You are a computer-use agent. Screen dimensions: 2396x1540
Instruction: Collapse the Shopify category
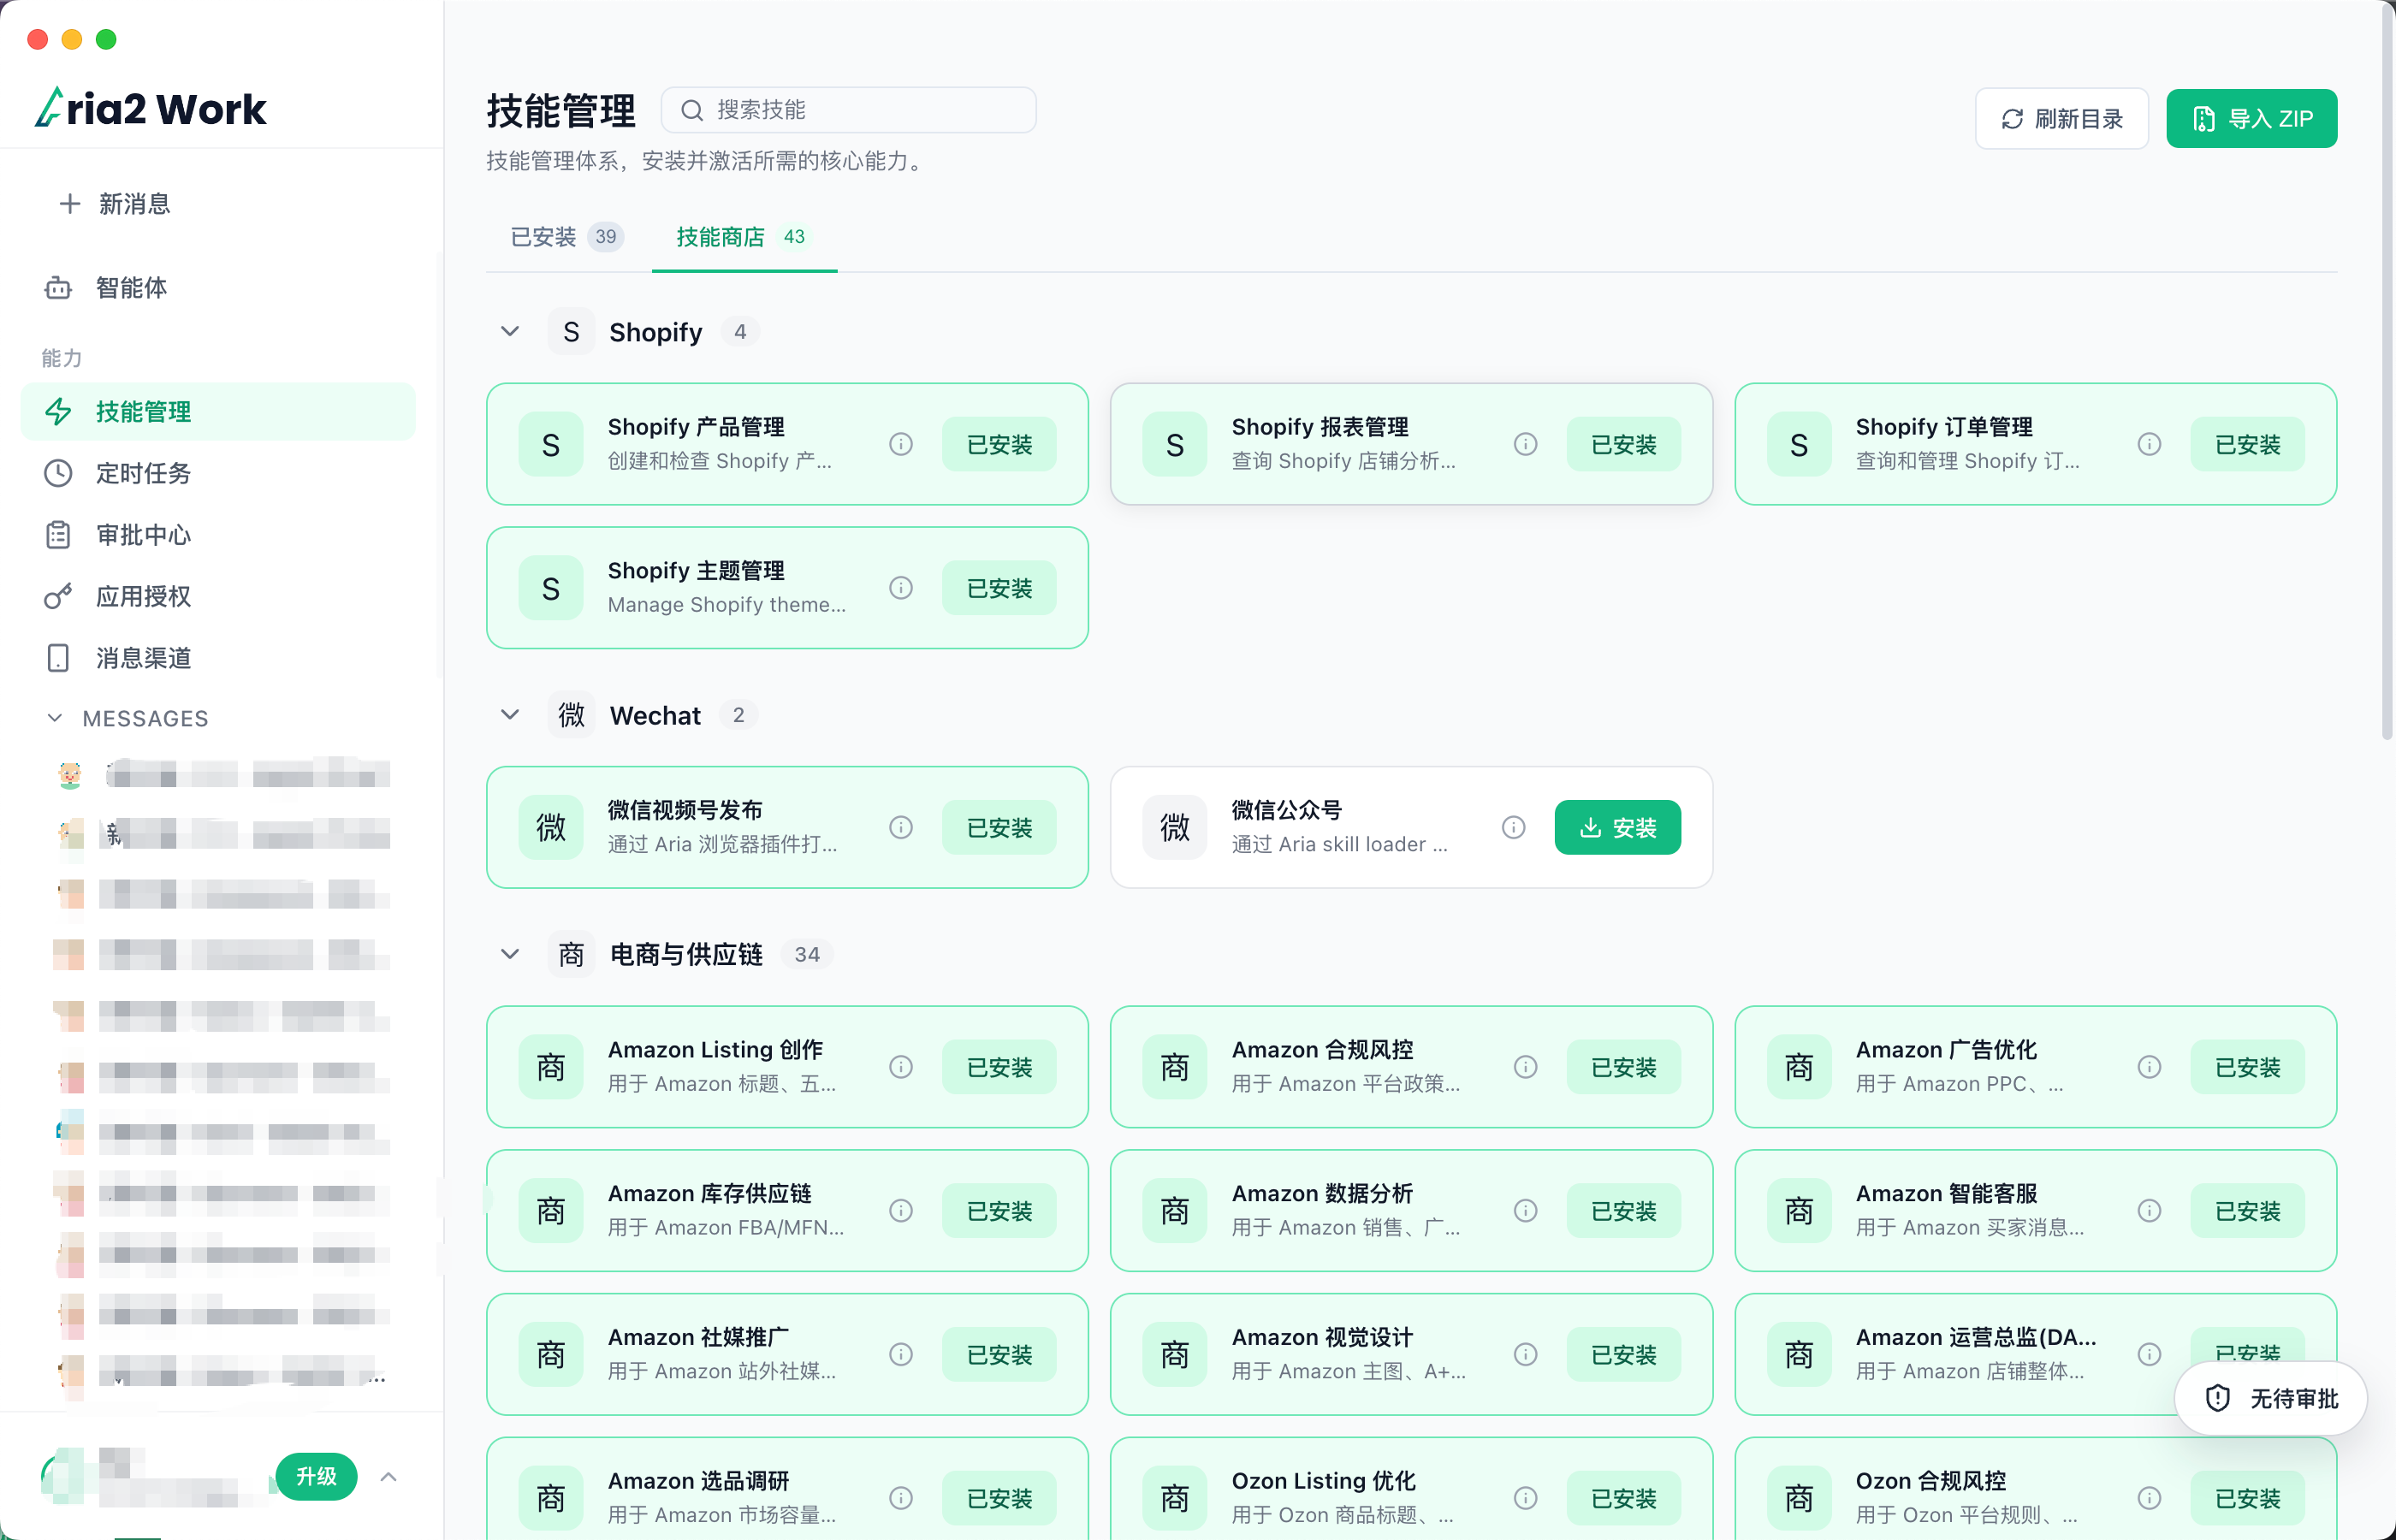coord(510,331)
